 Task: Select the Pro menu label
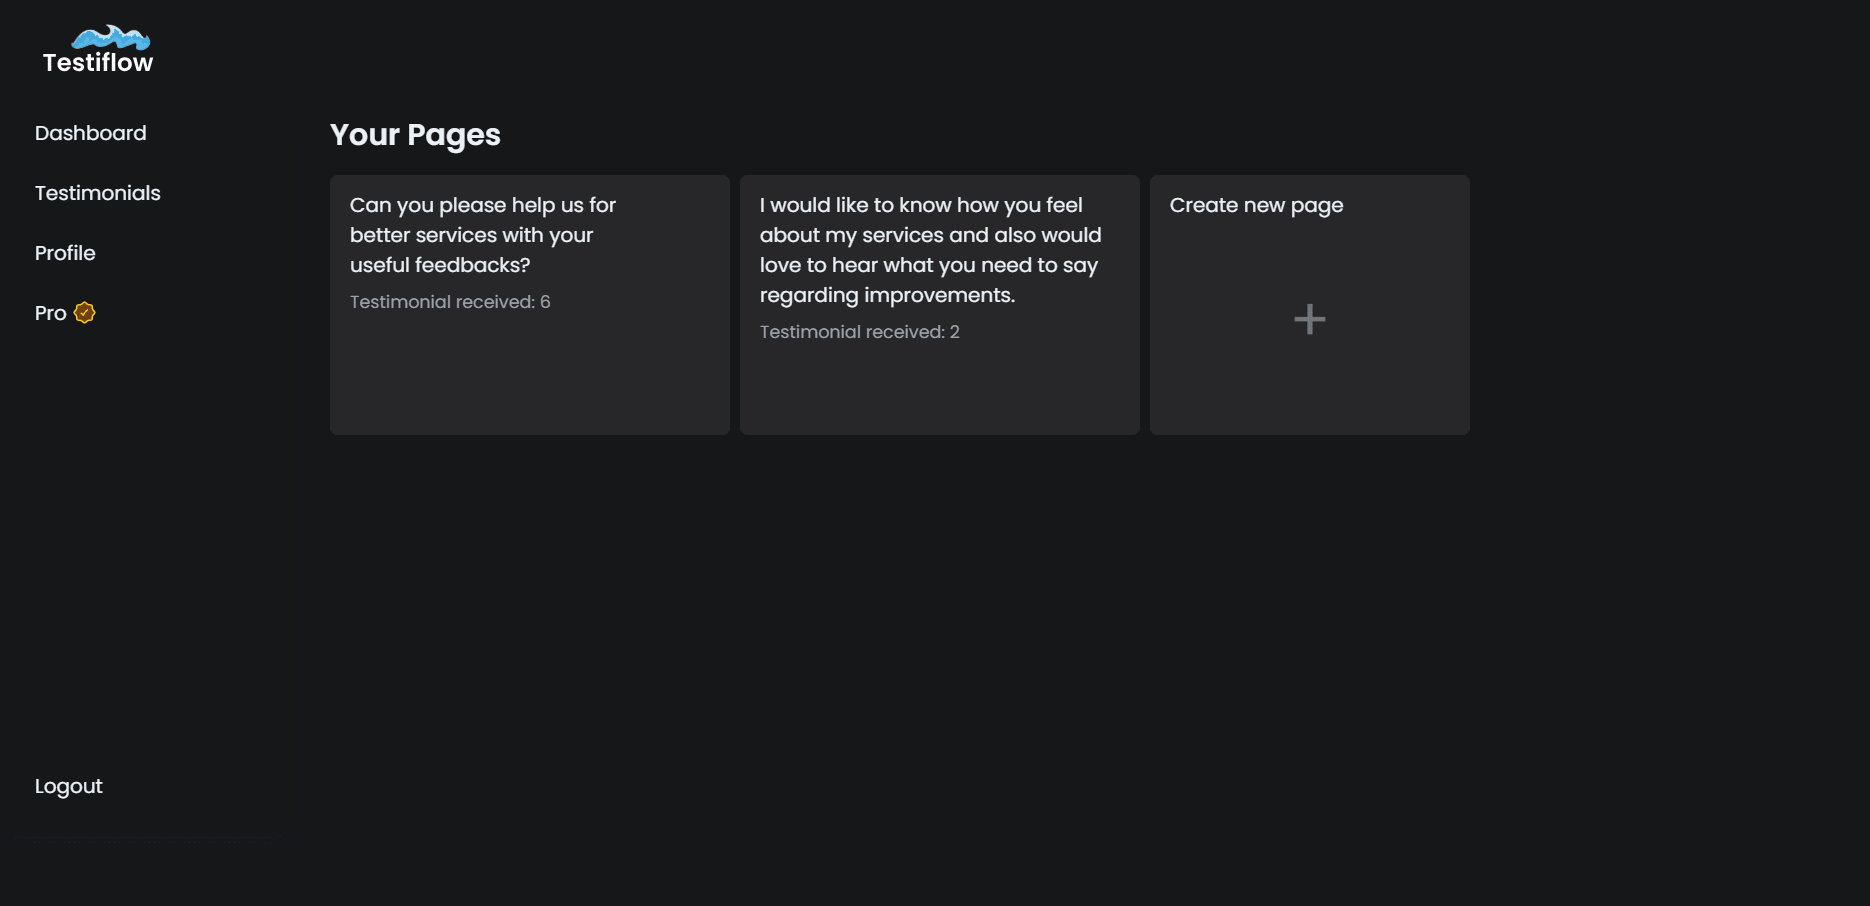[x=50, y=313]
